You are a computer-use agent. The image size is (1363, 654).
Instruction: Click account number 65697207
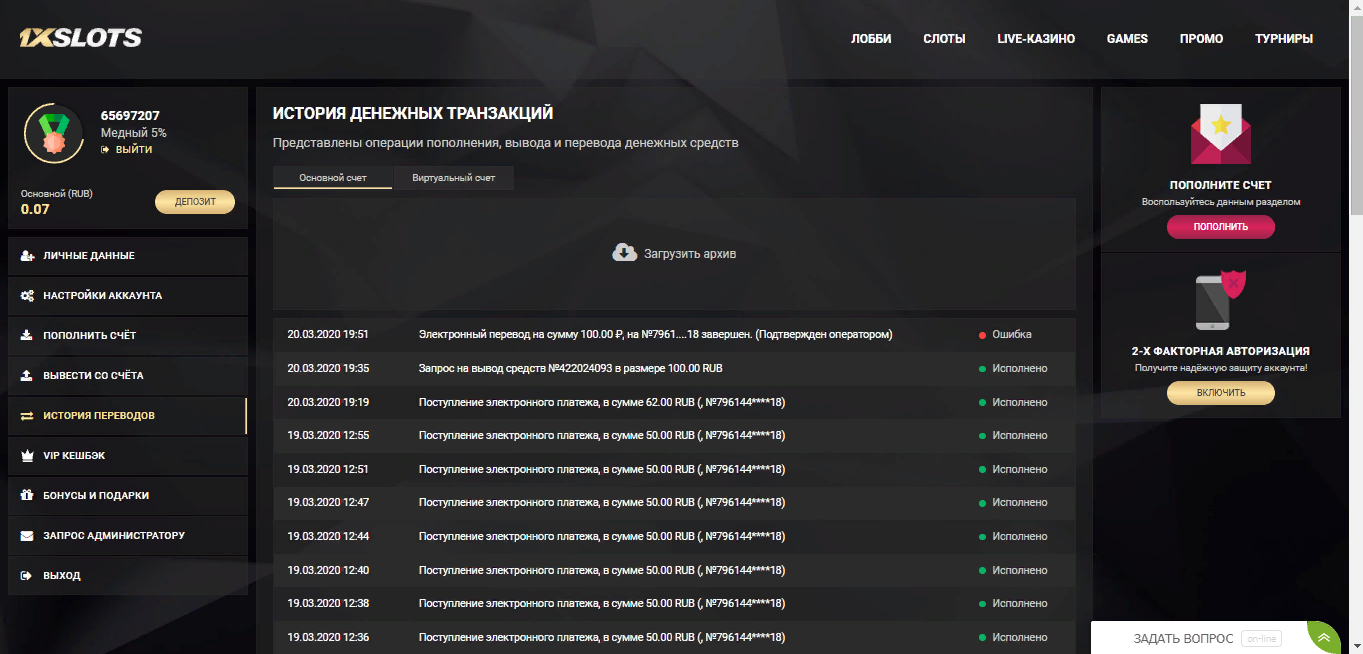130,116
